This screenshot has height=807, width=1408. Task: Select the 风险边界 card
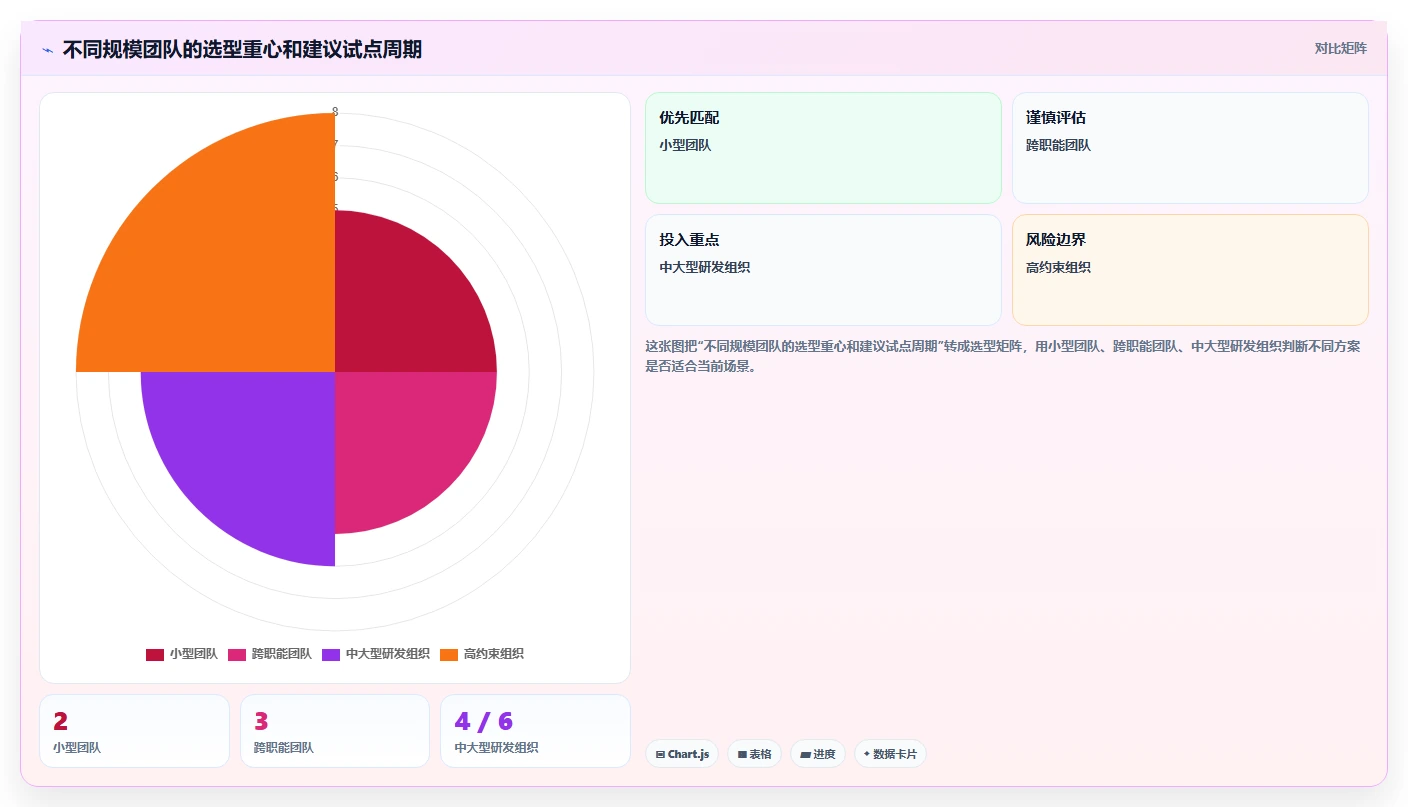click(1190, 270)
